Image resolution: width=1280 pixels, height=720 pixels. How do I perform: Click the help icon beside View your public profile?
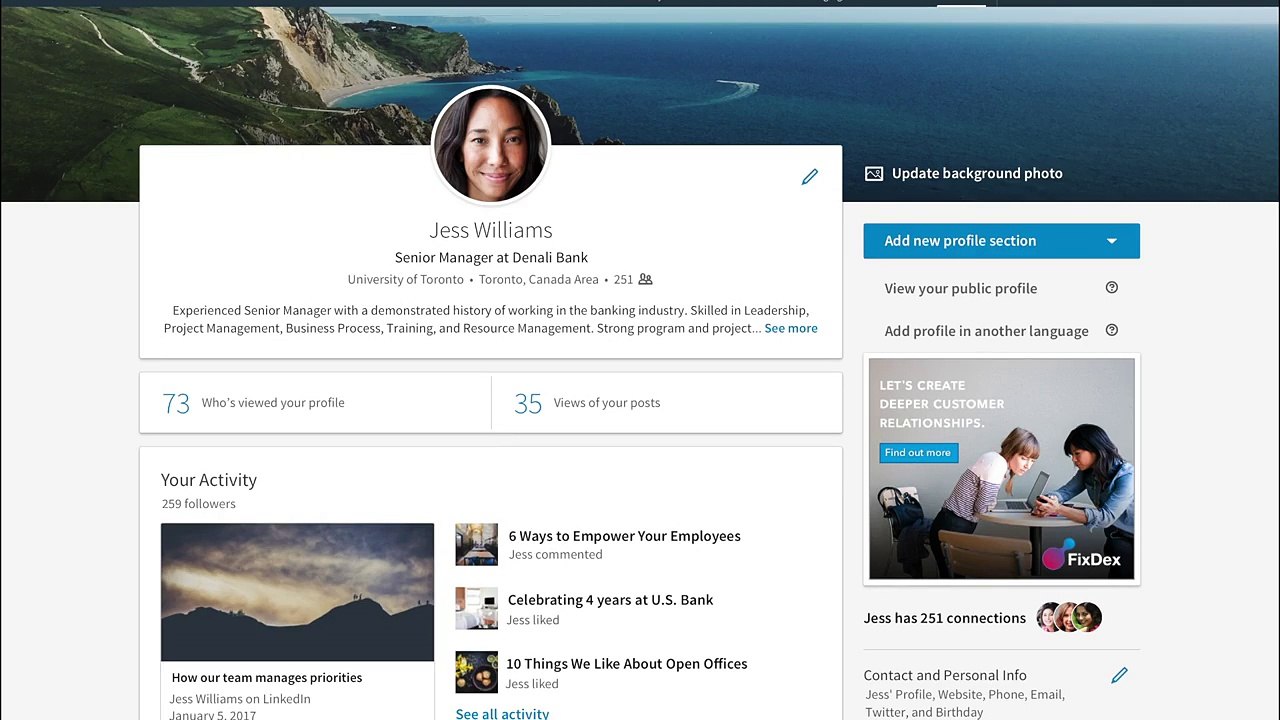[x=1111, y=288]
